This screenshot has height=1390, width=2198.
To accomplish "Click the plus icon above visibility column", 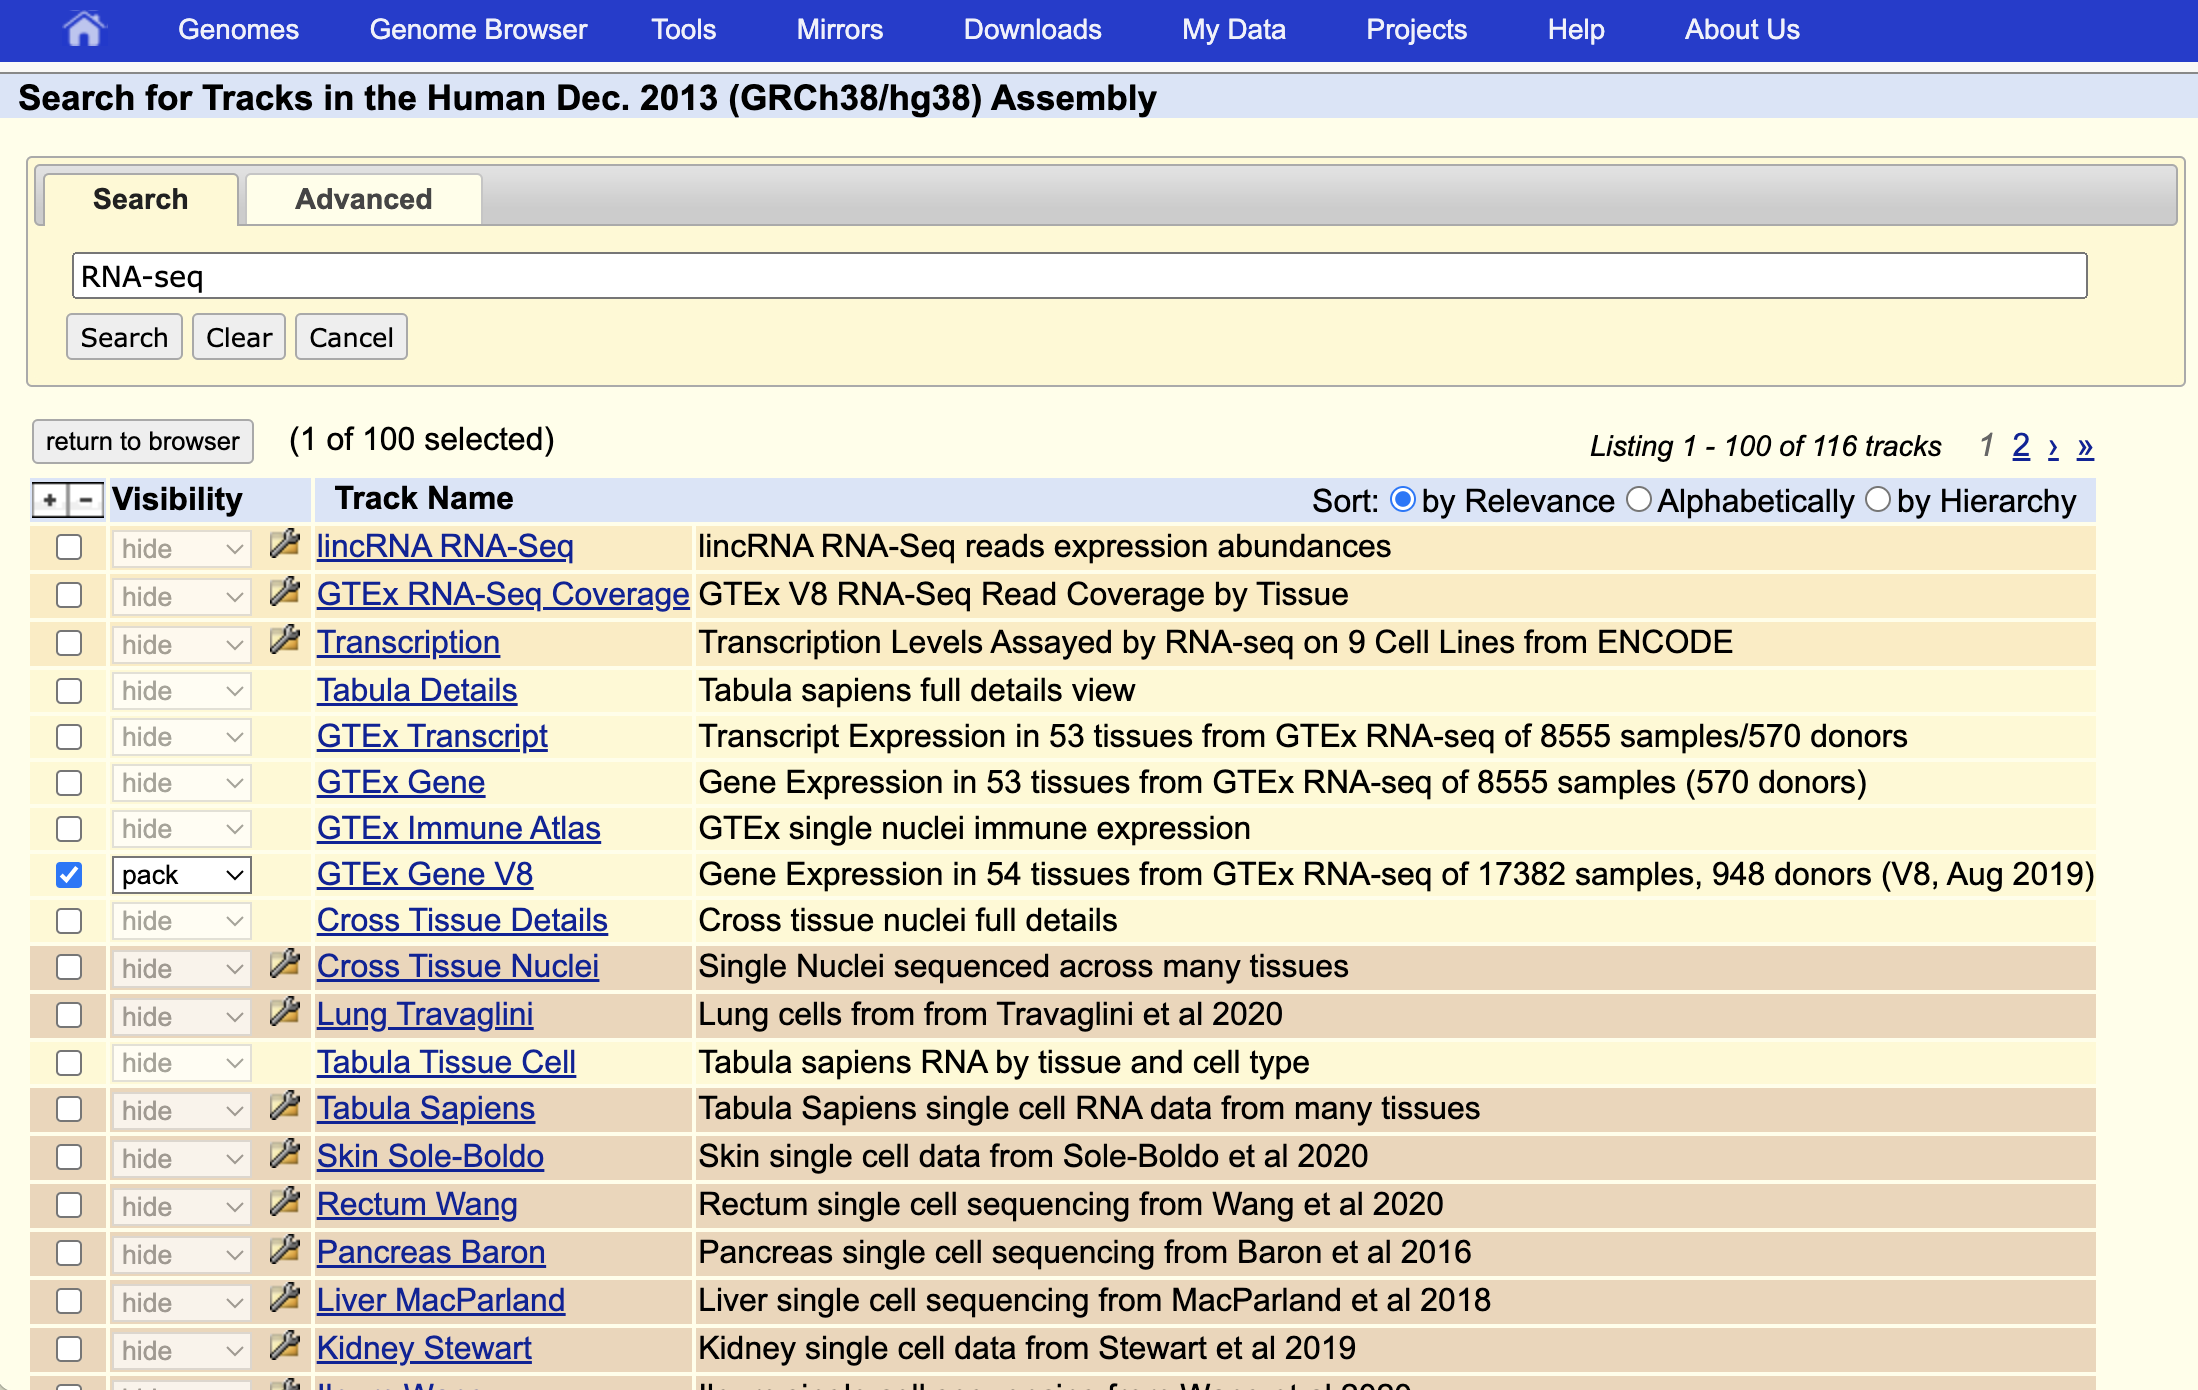I will coord(50,499).
